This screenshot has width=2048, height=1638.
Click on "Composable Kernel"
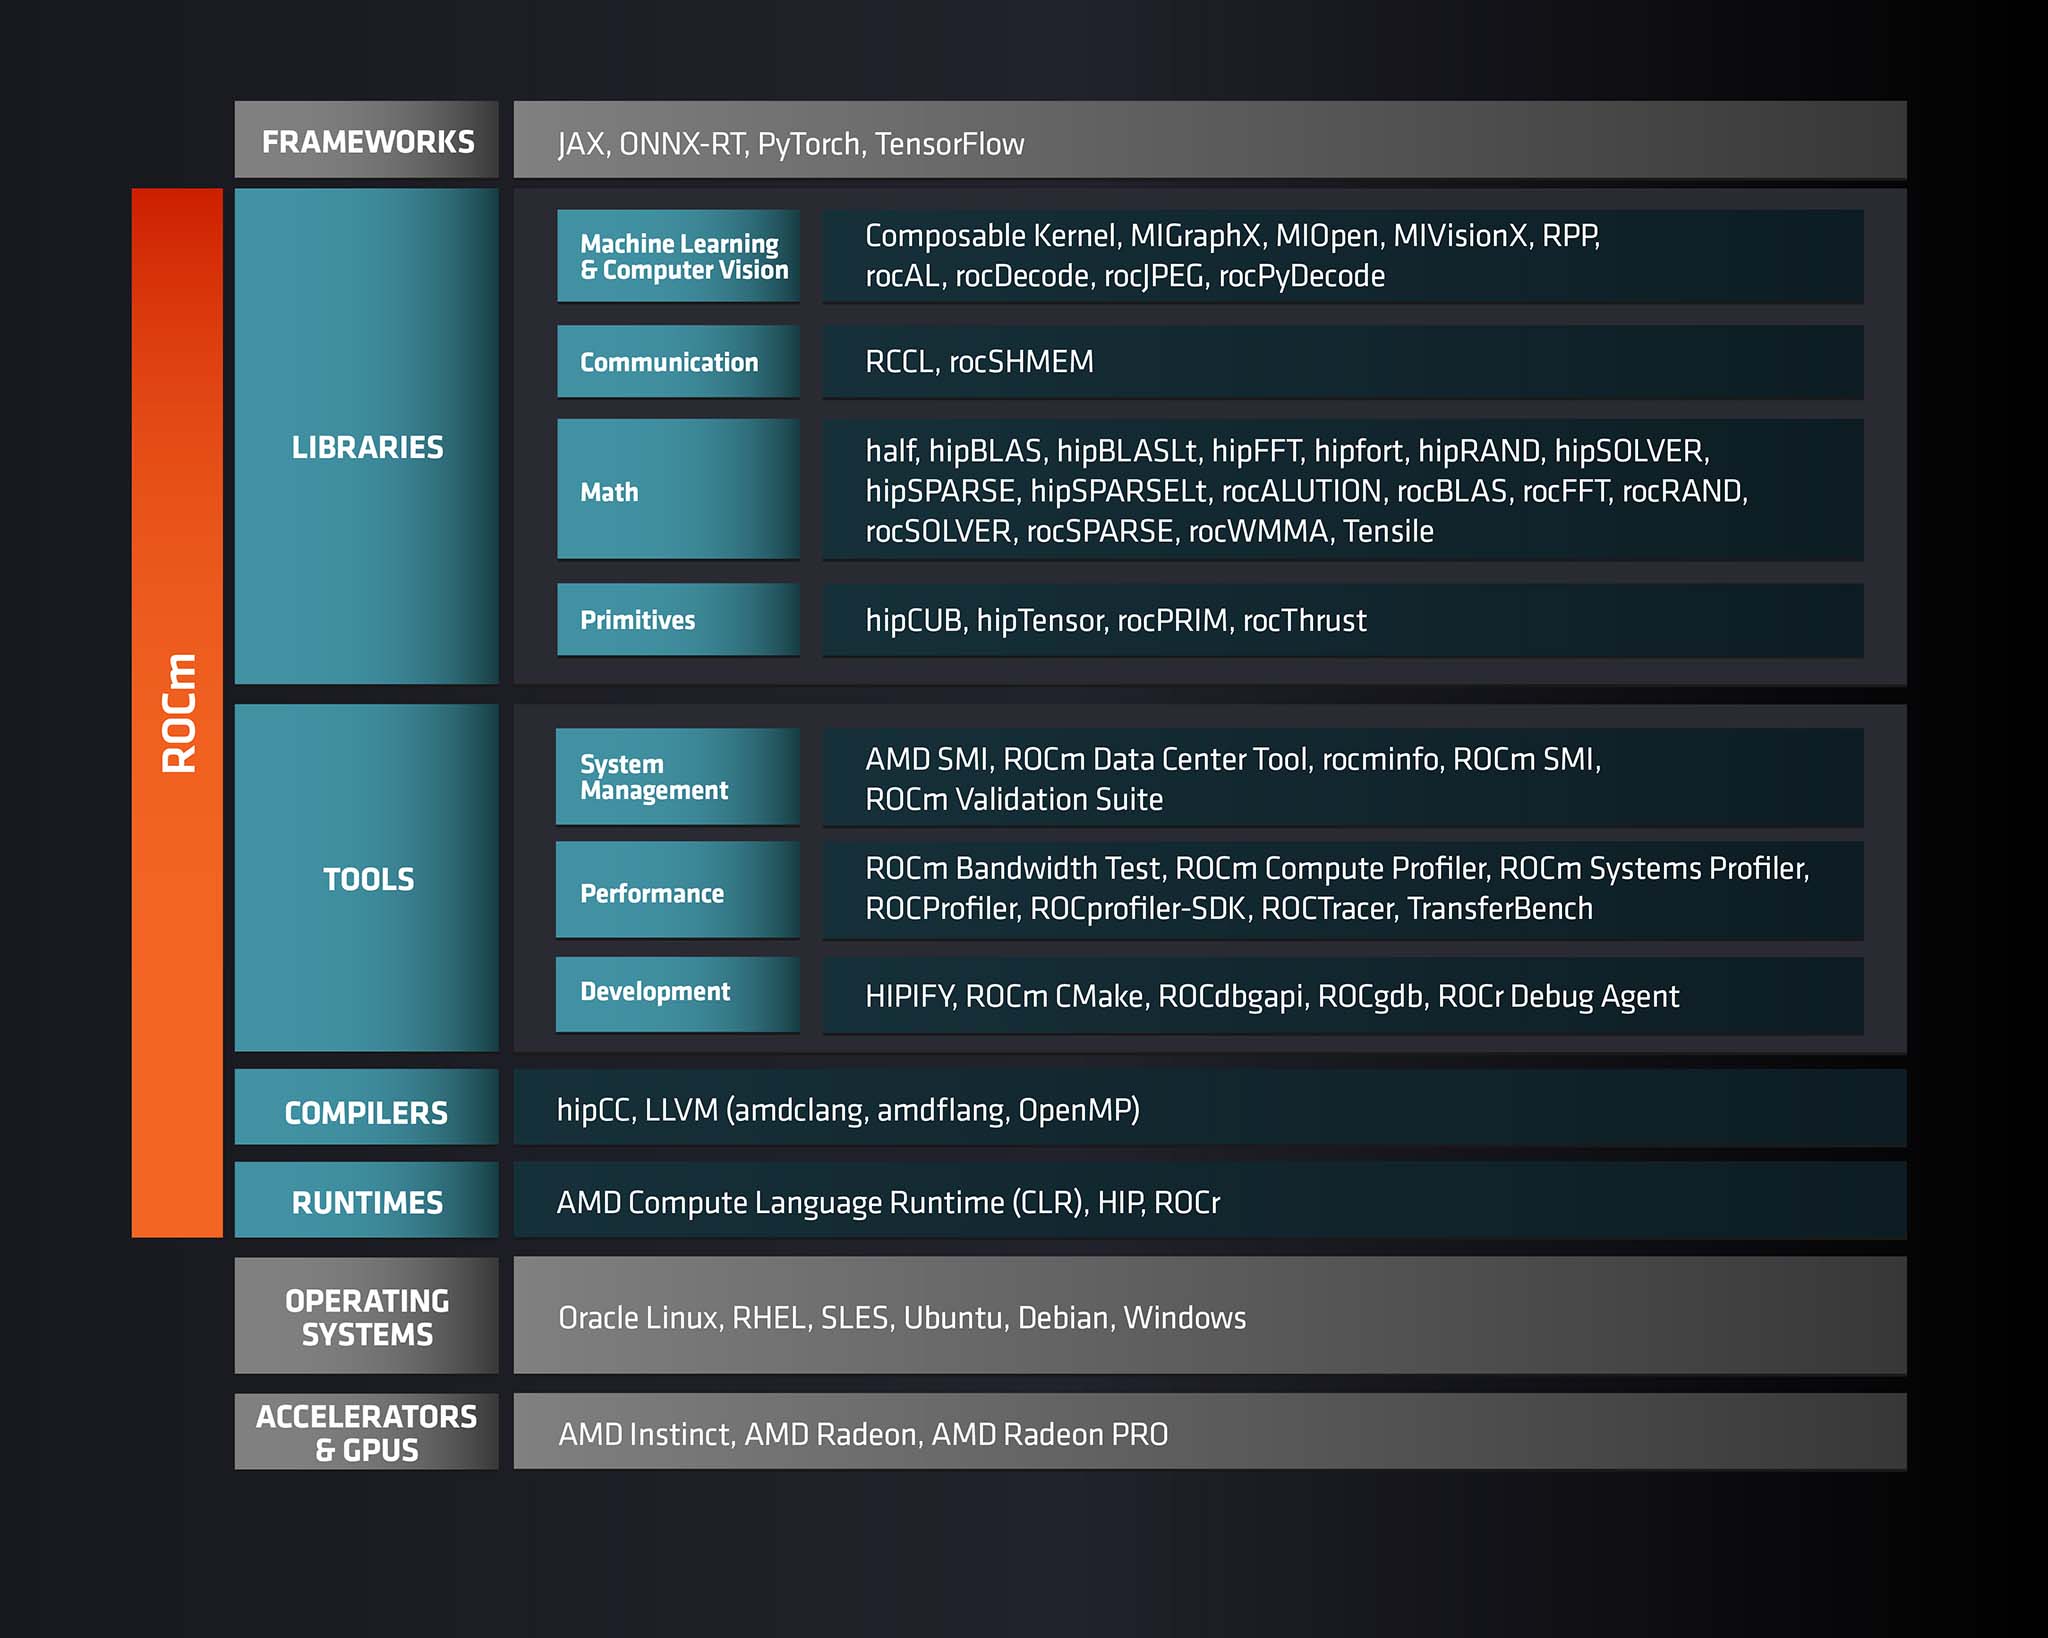[990, 236]
